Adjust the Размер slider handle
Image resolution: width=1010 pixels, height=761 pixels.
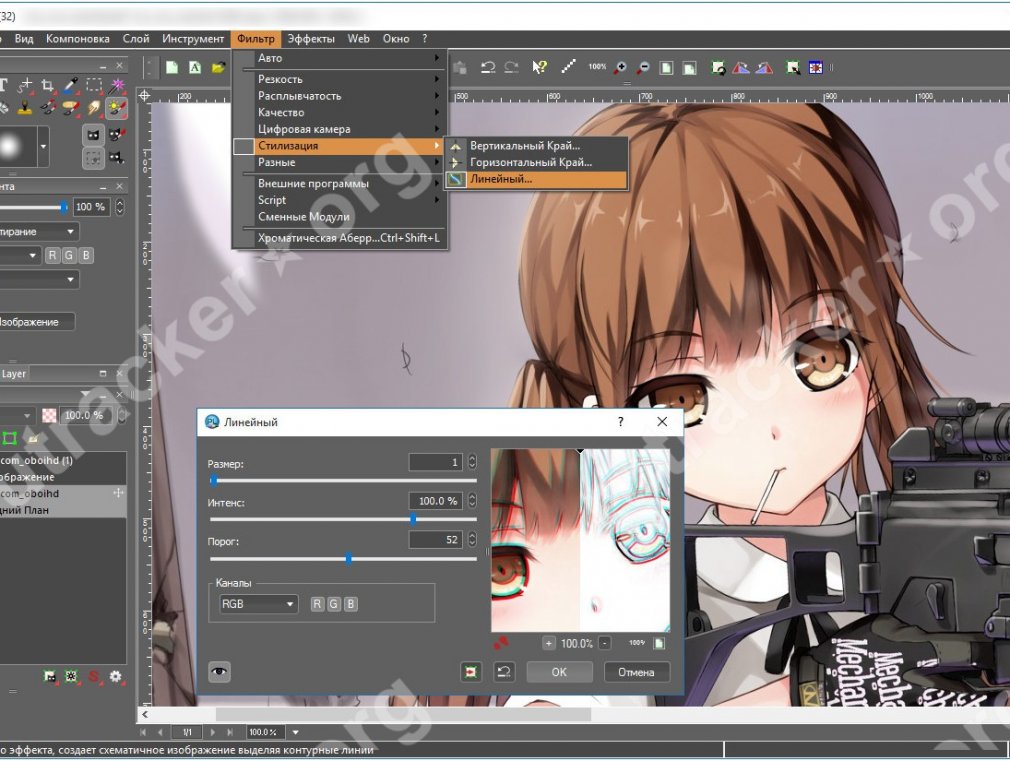click(214, 480)
